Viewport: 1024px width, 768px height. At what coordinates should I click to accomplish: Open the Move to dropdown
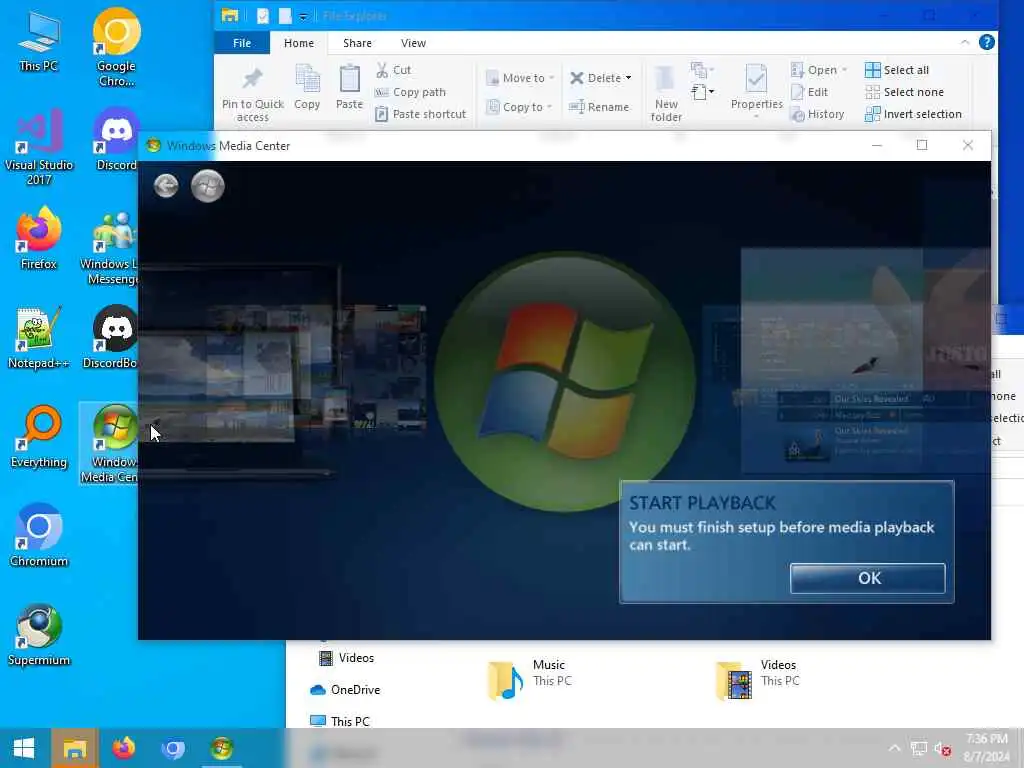pyautogui.click(x=520, y=78)
